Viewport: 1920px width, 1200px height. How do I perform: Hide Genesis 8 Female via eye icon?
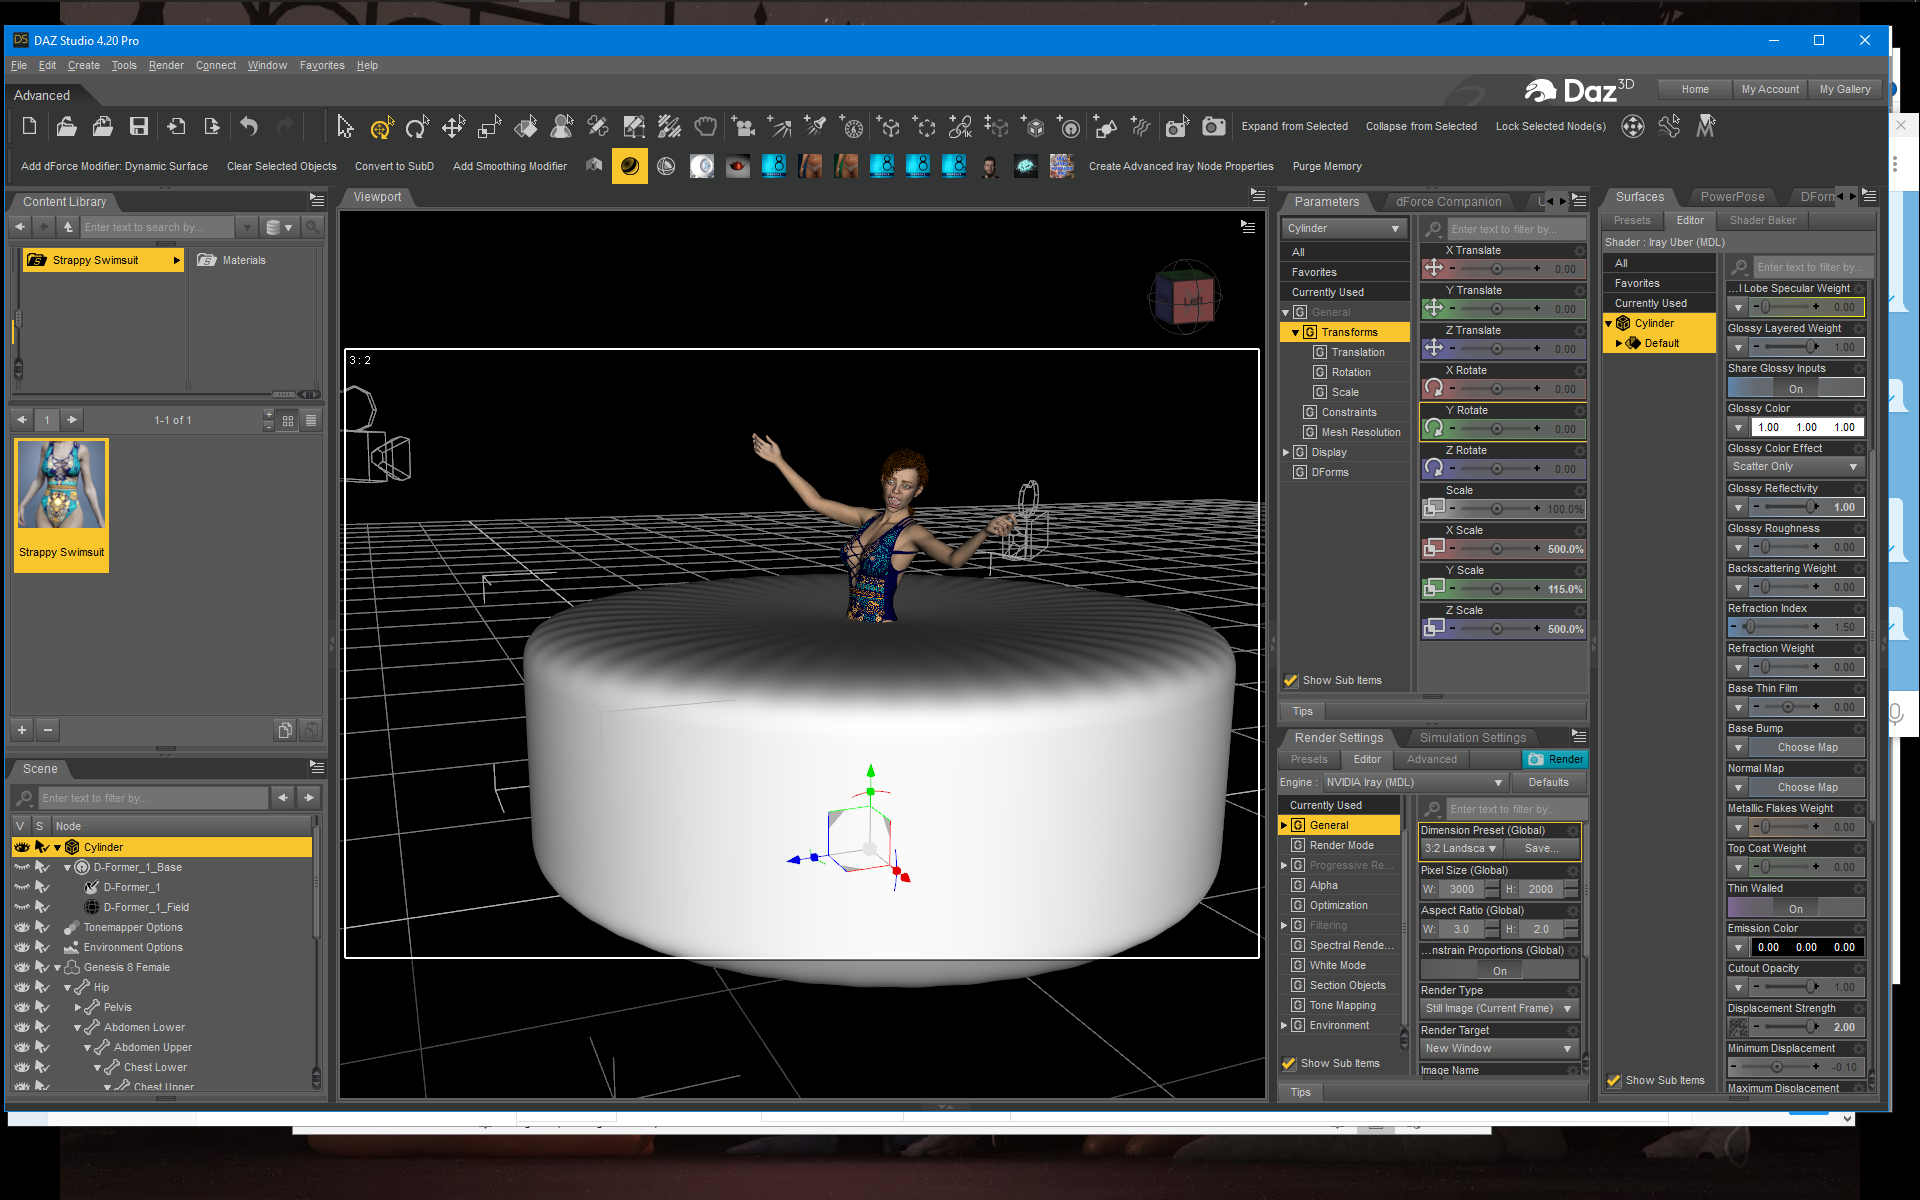click(22, 967)
